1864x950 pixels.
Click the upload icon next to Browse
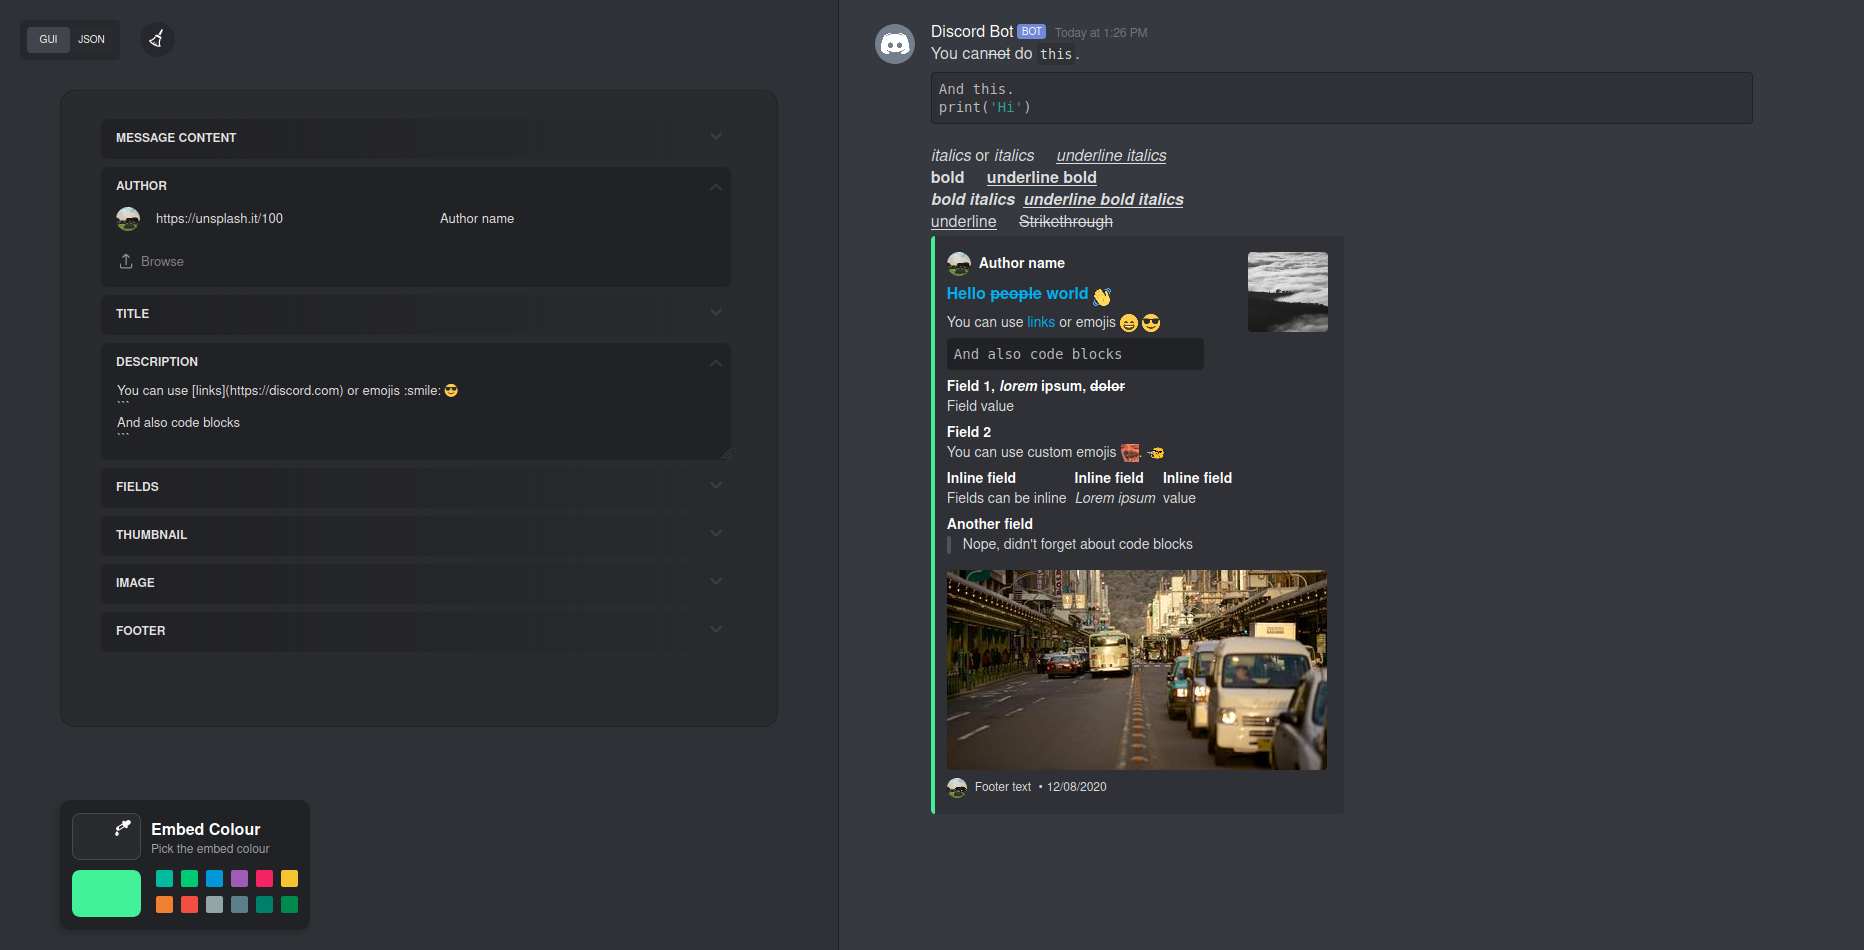coord(126,261)
